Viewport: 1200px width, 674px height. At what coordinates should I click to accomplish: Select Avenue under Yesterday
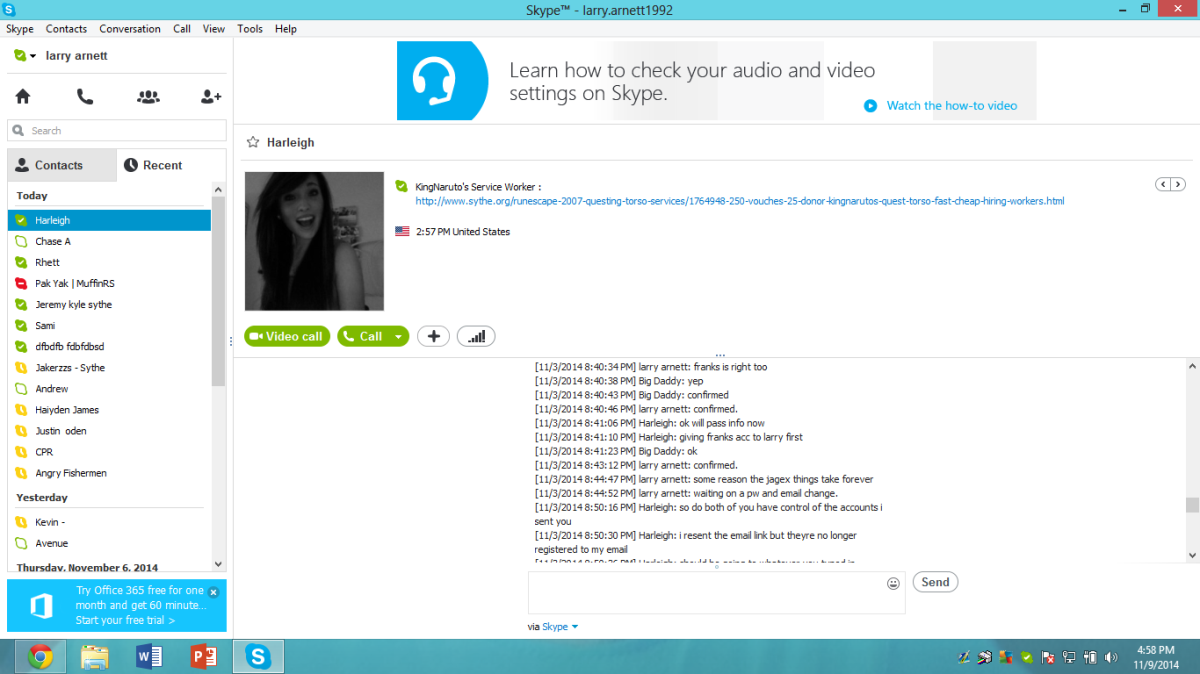(x=109, y=543)
